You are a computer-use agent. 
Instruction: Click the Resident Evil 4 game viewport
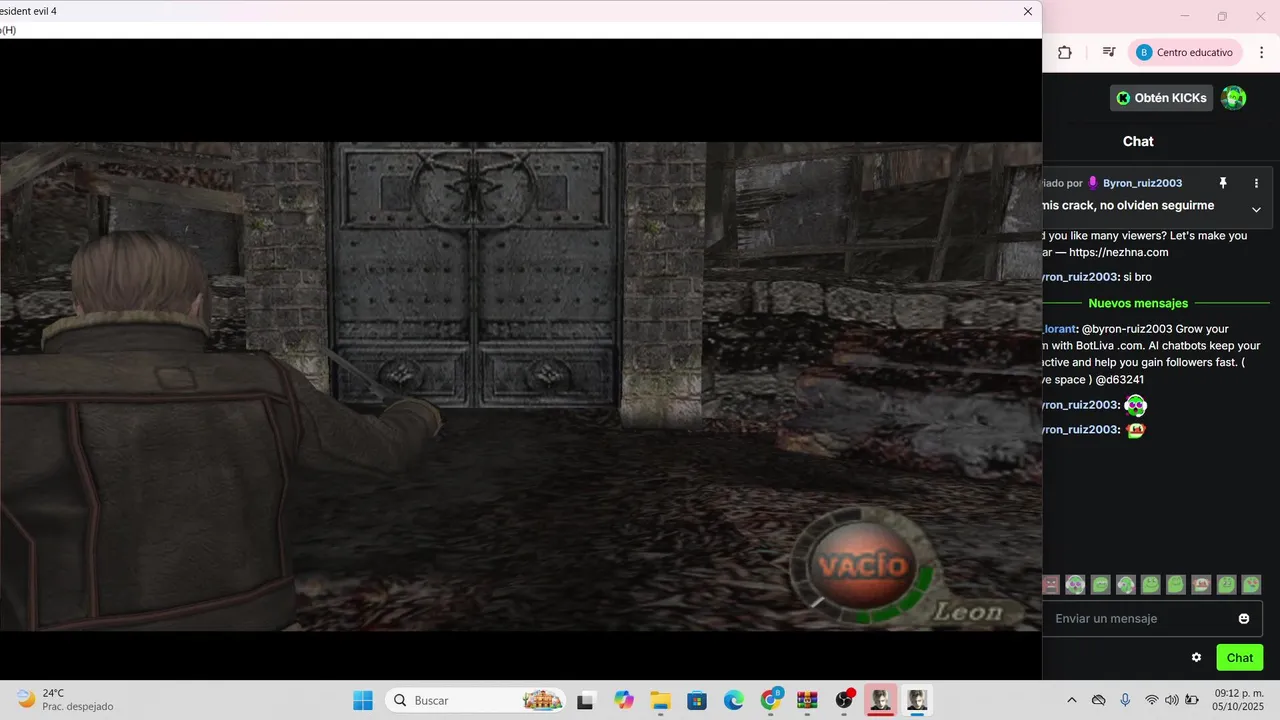click(520, 386)
